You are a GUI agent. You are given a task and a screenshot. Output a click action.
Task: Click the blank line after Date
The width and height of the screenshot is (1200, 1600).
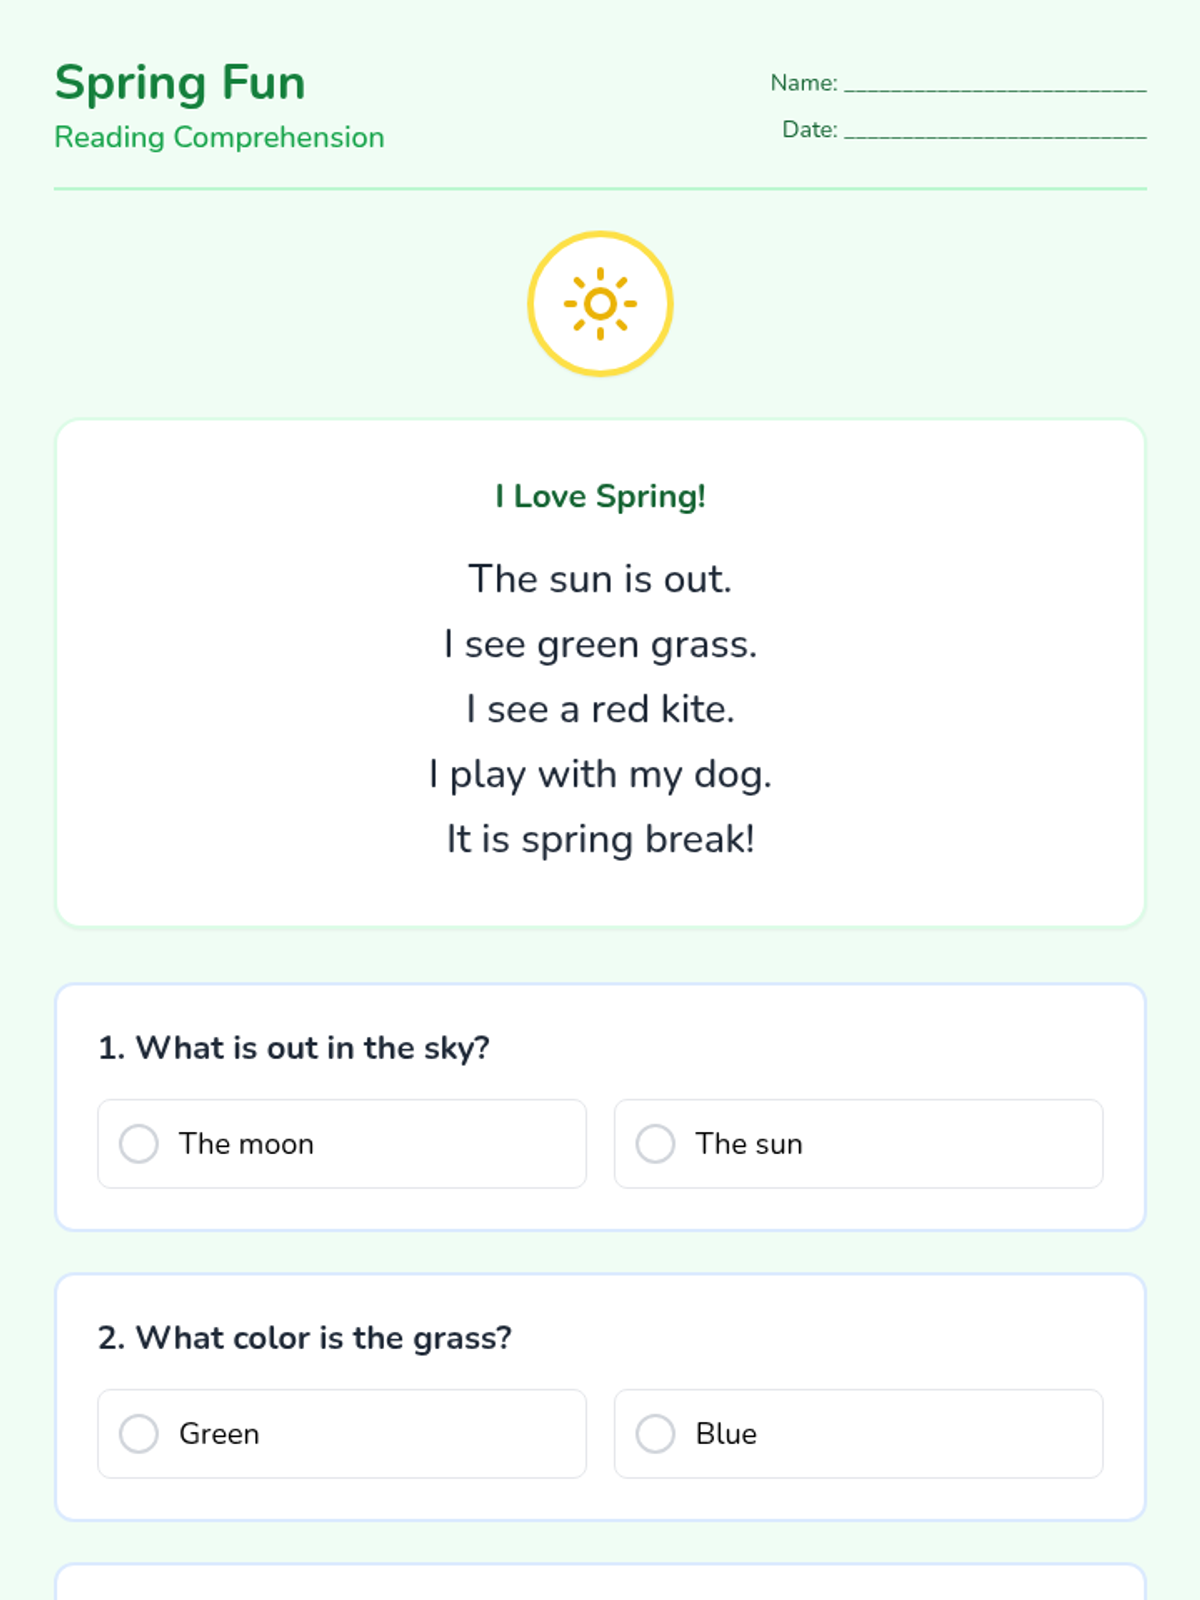click(x=994, y=131)
